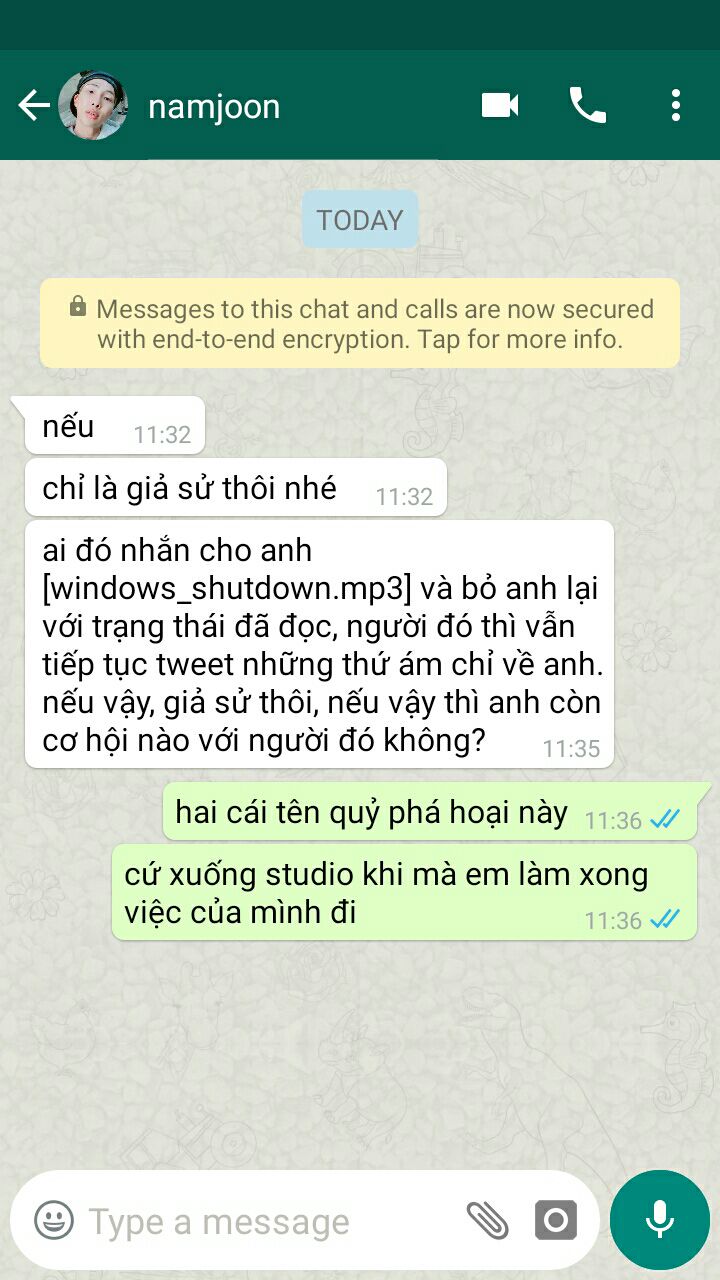The height and width of the screenshot is (1280, 720).
Task: Tap the microphone voice message button
Action: click(x=659, y=1219)
